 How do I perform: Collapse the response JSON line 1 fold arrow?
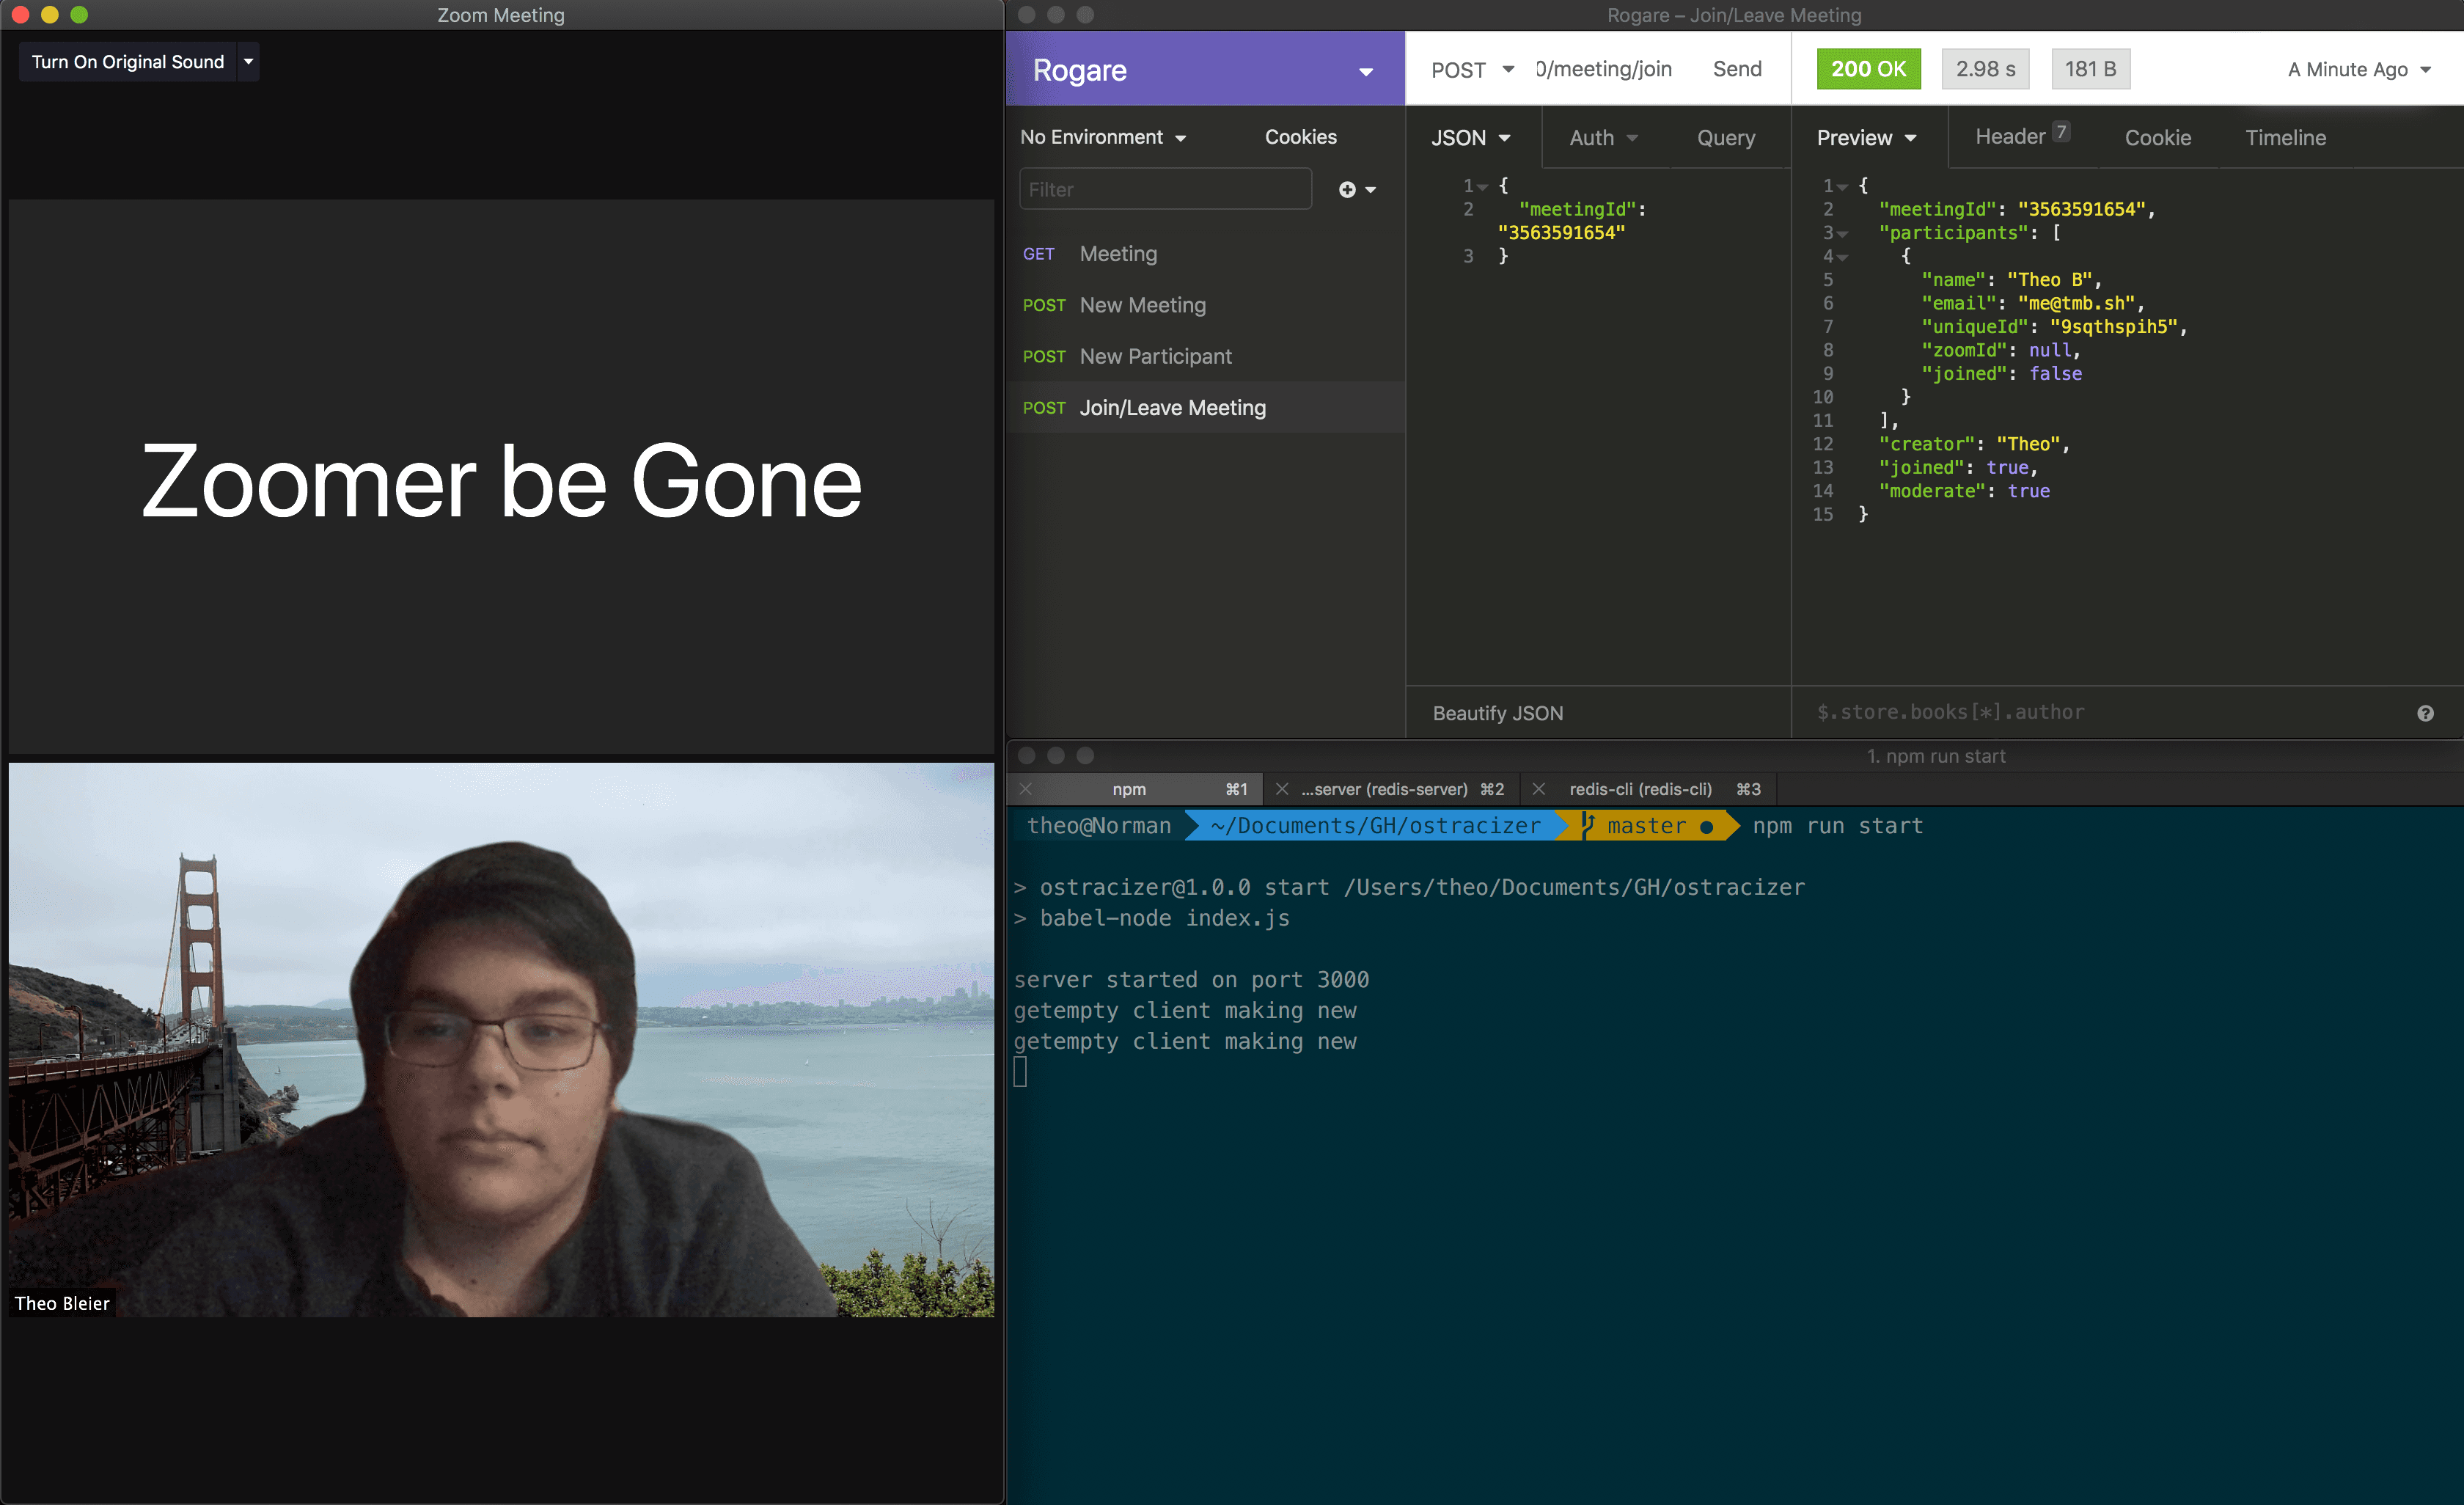click(x=1843, y=186)
